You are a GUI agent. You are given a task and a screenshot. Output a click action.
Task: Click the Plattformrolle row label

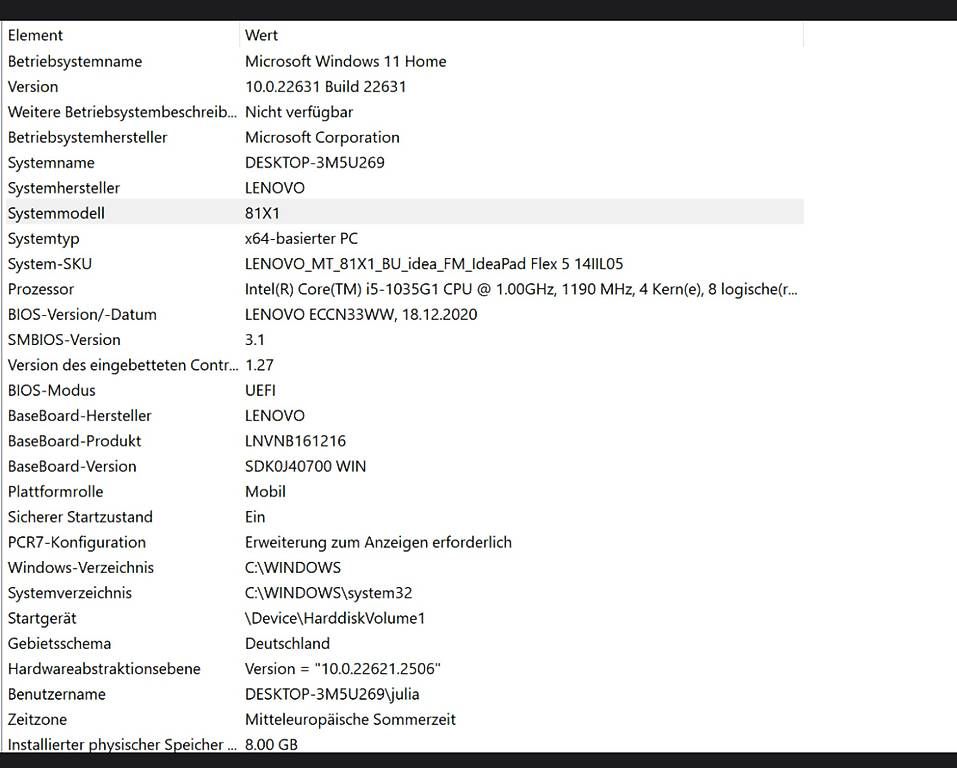[56, 492]
